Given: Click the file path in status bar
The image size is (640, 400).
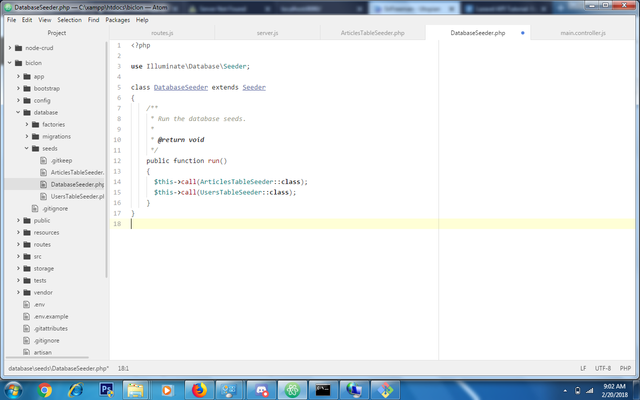Looking at the screenshot, I should tap(59, 368).
